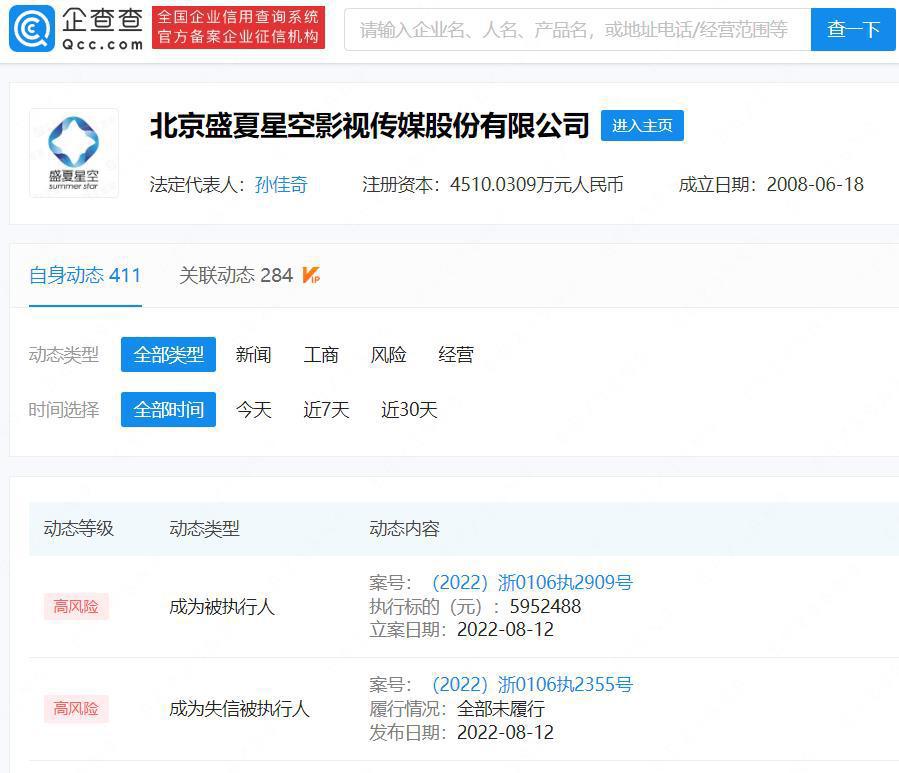Show only 今天 dynamics
The image size is (899, 773).
[x=253, y=409]
